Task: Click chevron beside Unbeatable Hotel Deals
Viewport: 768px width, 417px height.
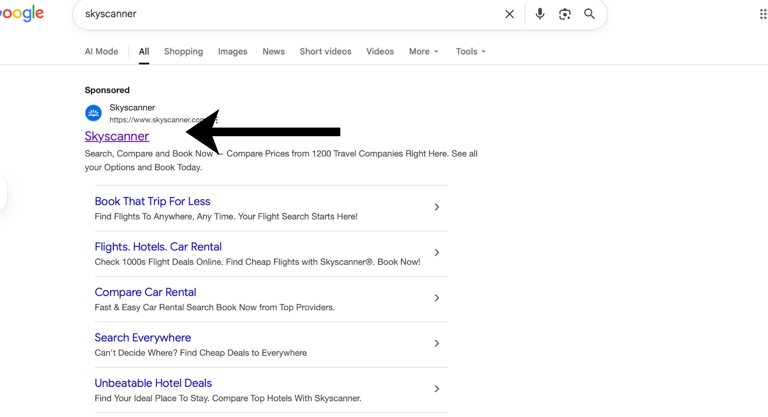Action: pyautogui.click(x=436, y=389)
